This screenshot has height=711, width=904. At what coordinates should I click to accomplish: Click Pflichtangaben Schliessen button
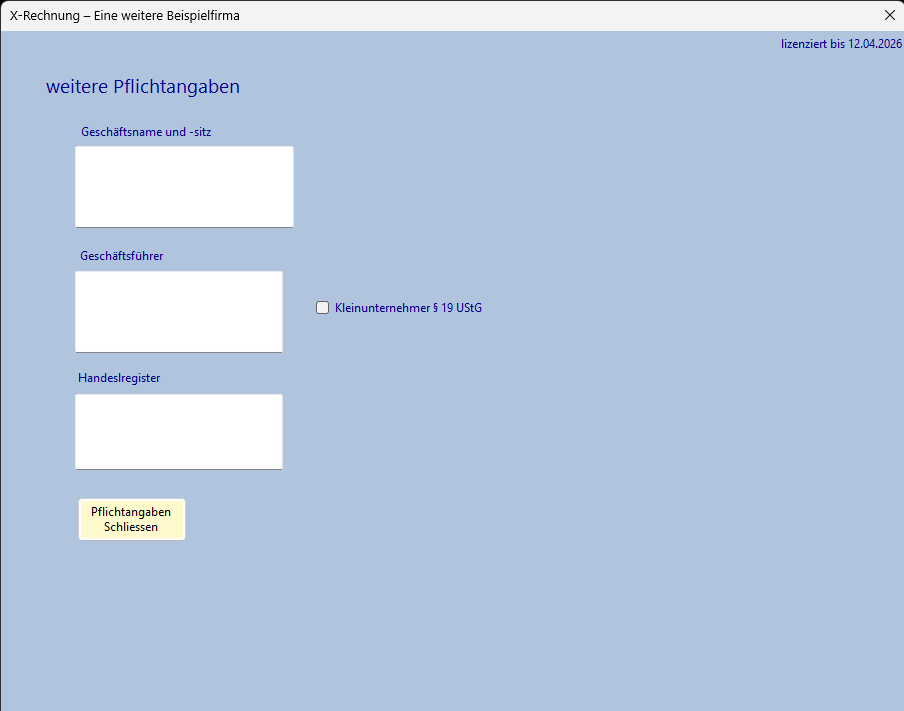click(x=132, y=520)
